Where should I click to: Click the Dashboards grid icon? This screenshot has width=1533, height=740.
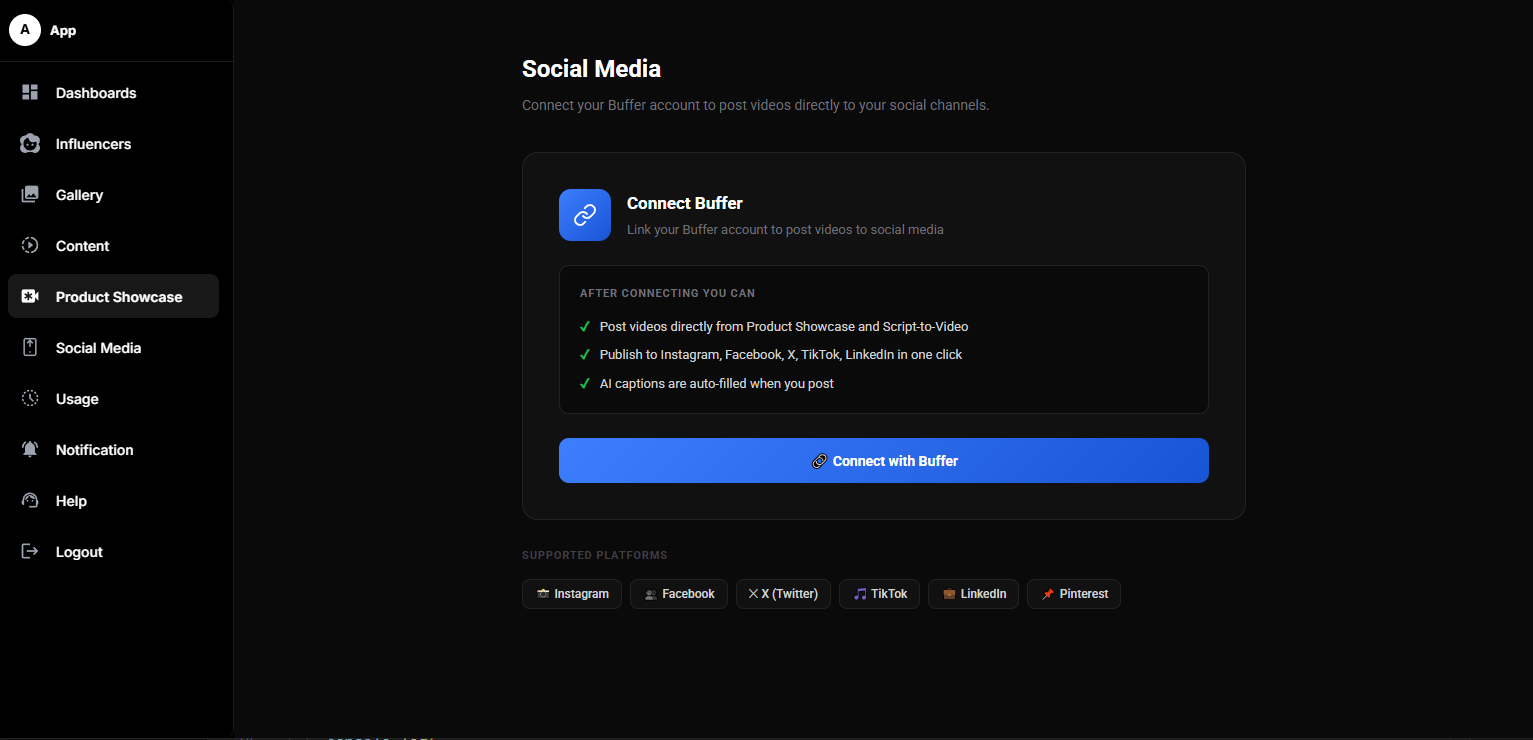pos(30,92)
